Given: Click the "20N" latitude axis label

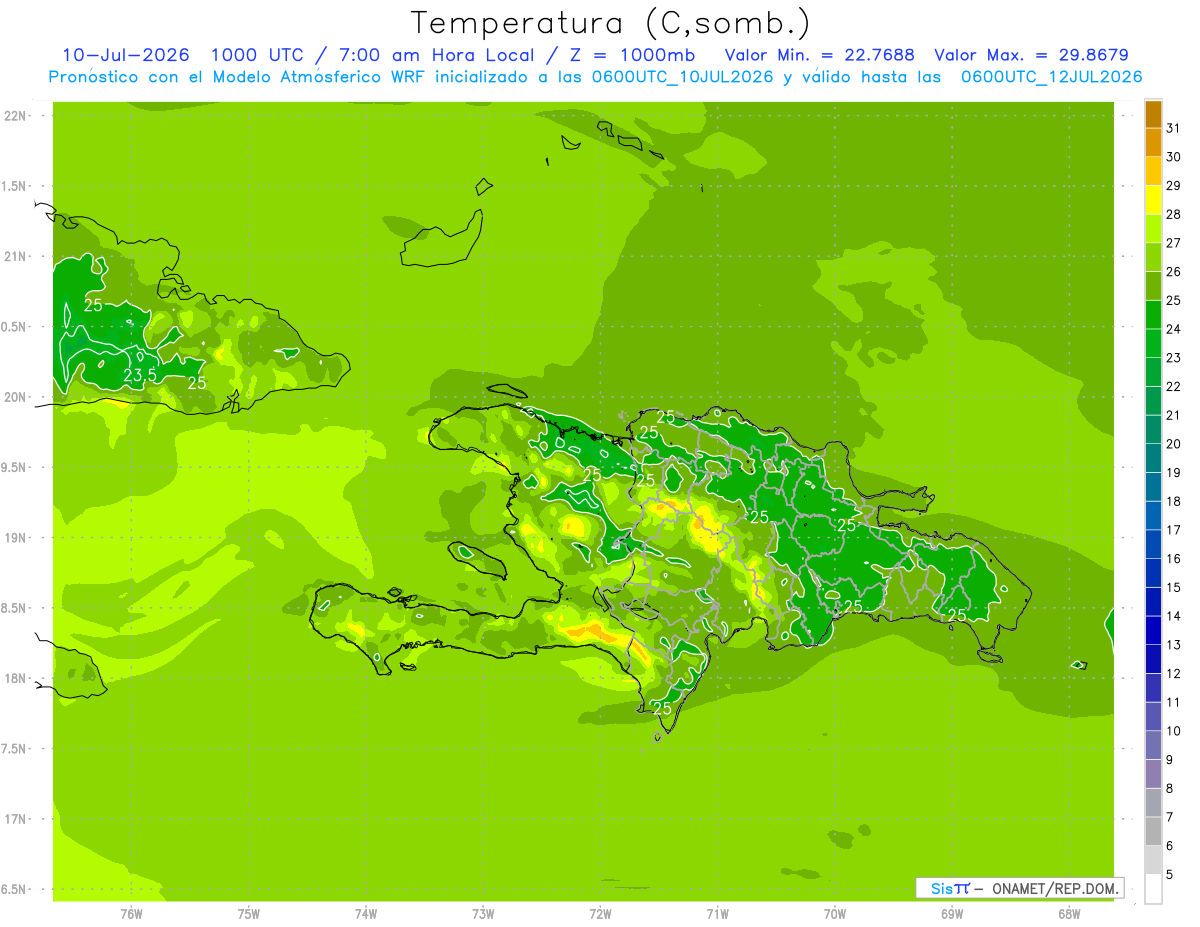Looking at the screenshot, I should pyautogui.click(x=15, y=397).
